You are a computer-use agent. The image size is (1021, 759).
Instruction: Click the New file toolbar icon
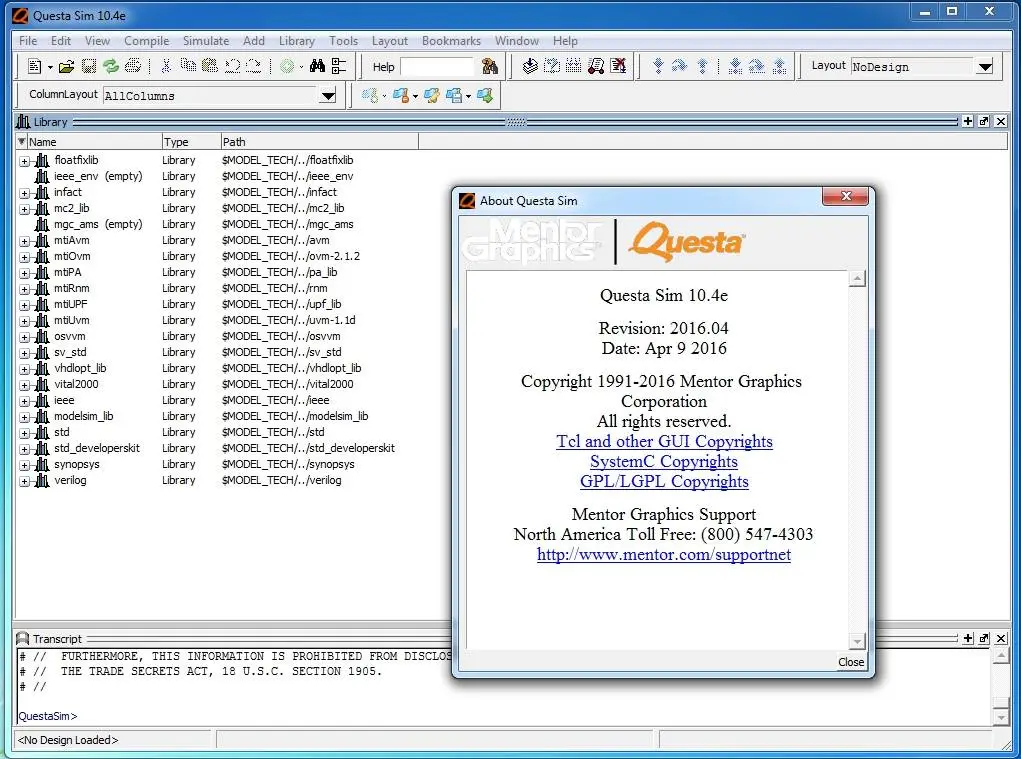pyautogui.click(x=35, y=66)
